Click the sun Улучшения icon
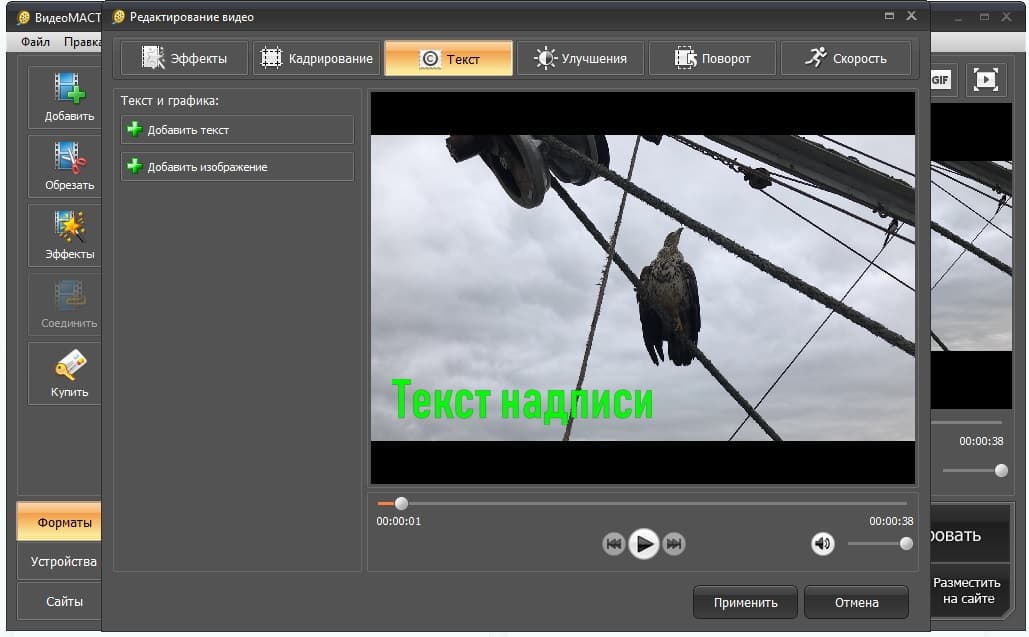1029x637 pixels. [x=545, y=58]
